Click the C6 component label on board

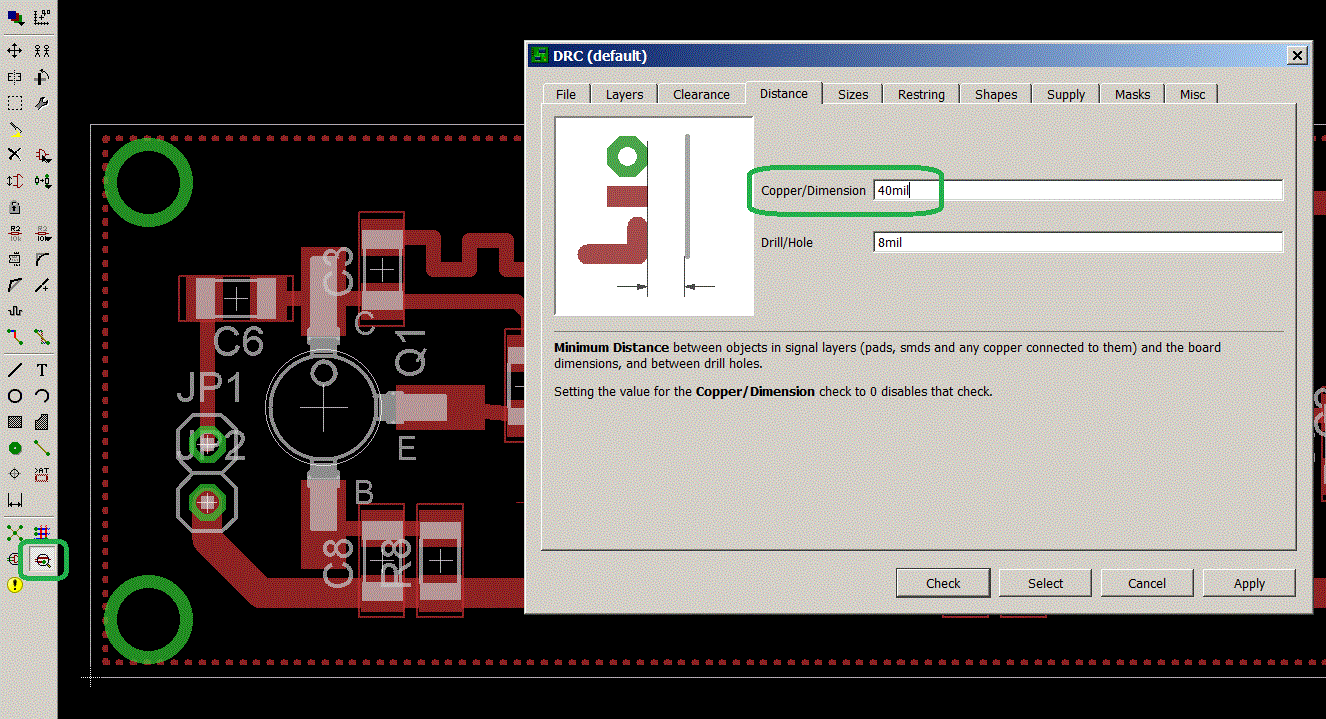239,342
